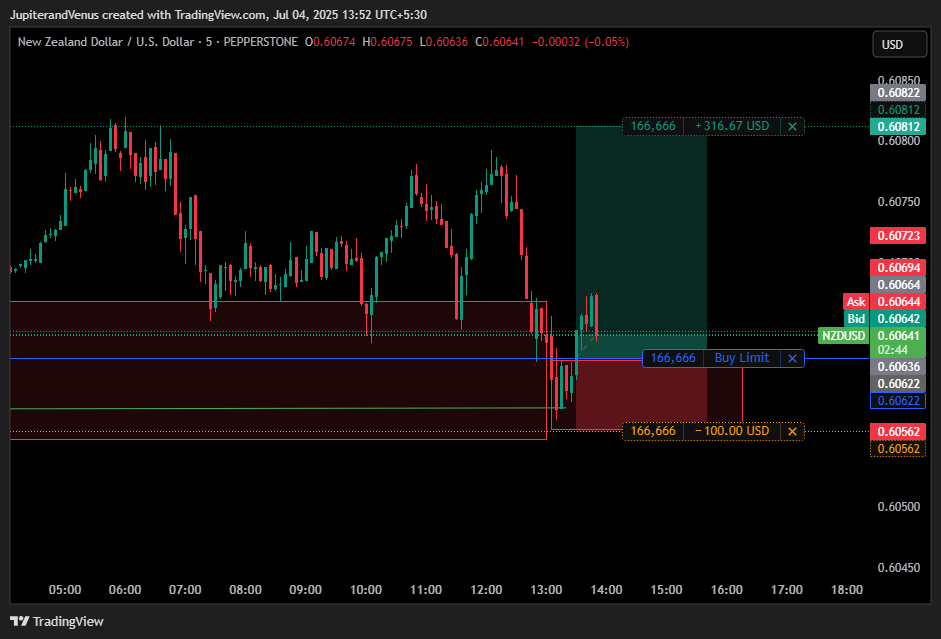Click the 02:44 candle countdown timer
The image size is (941, 639).
click(x=892, y=350)
